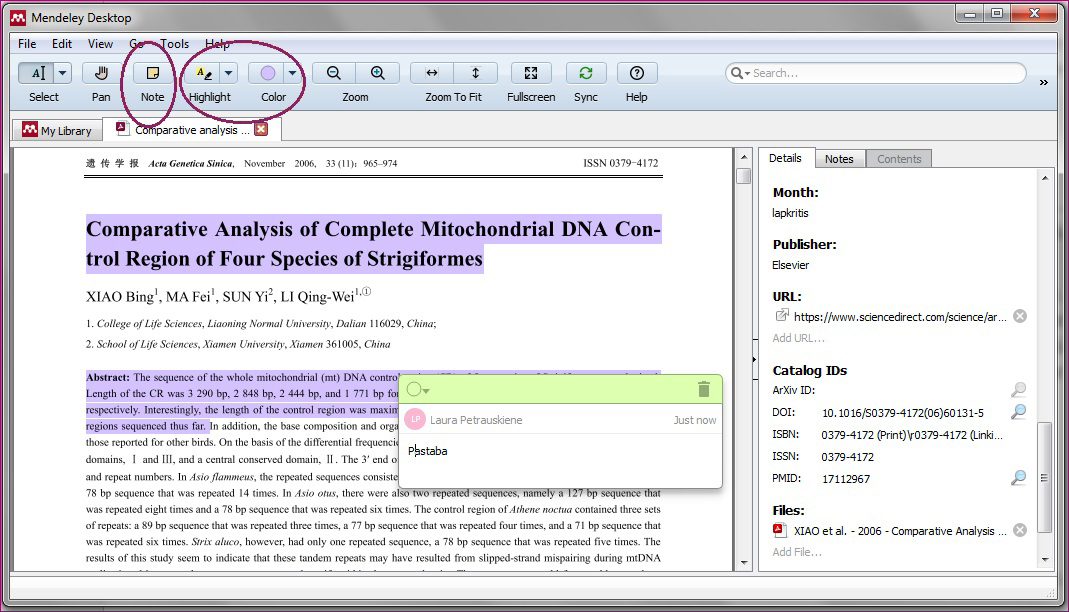Open the View menu
1069x612 pixels.
click(x=100, y=44)
